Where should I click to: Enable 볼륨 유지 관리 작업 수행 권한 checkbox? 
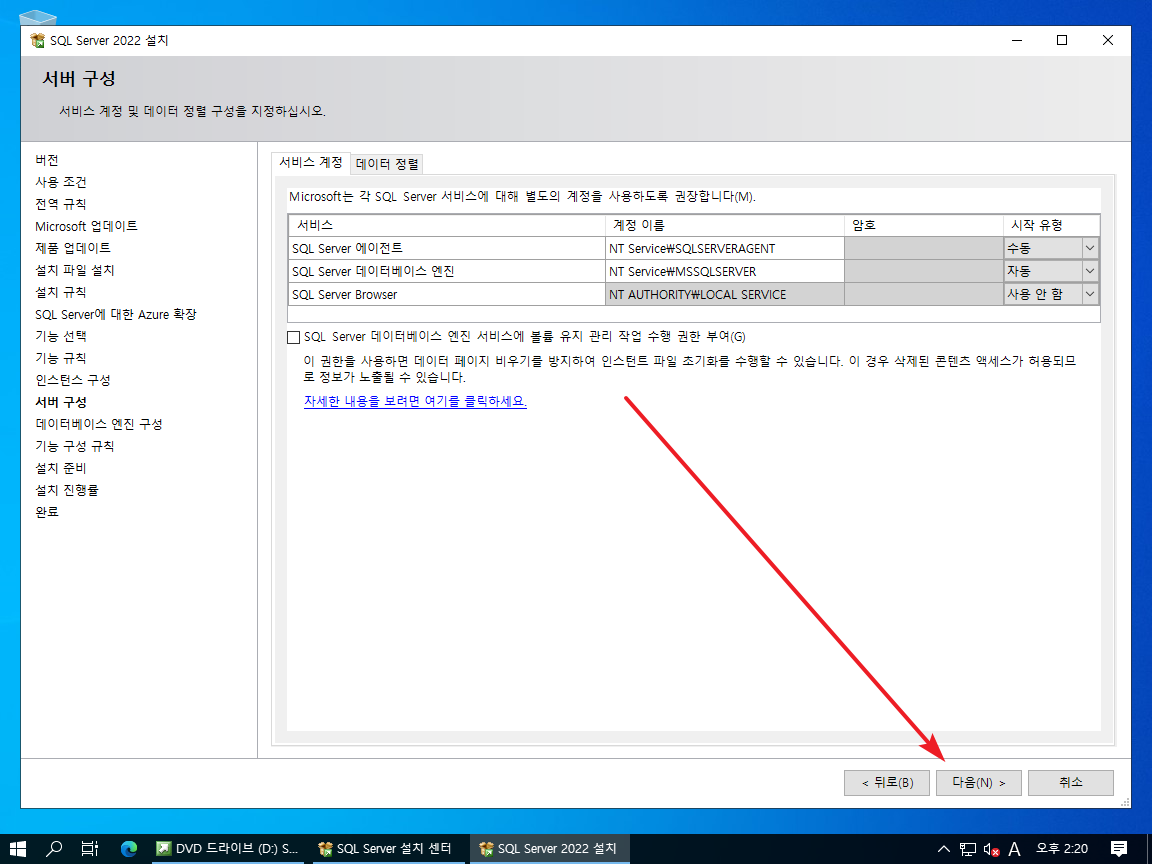coord(293,337)
